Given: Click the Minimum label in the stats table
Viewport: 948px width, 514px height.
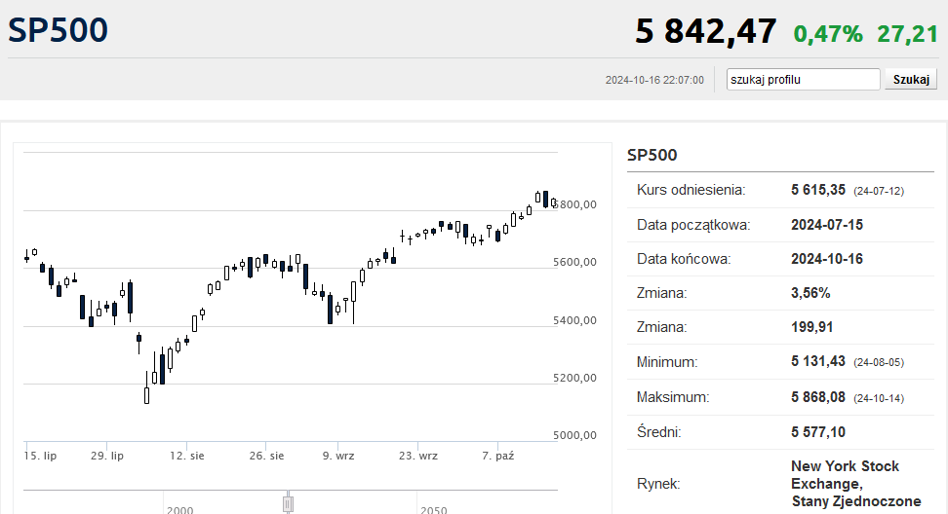Looking at the screenshot, I should pos(667,362).
